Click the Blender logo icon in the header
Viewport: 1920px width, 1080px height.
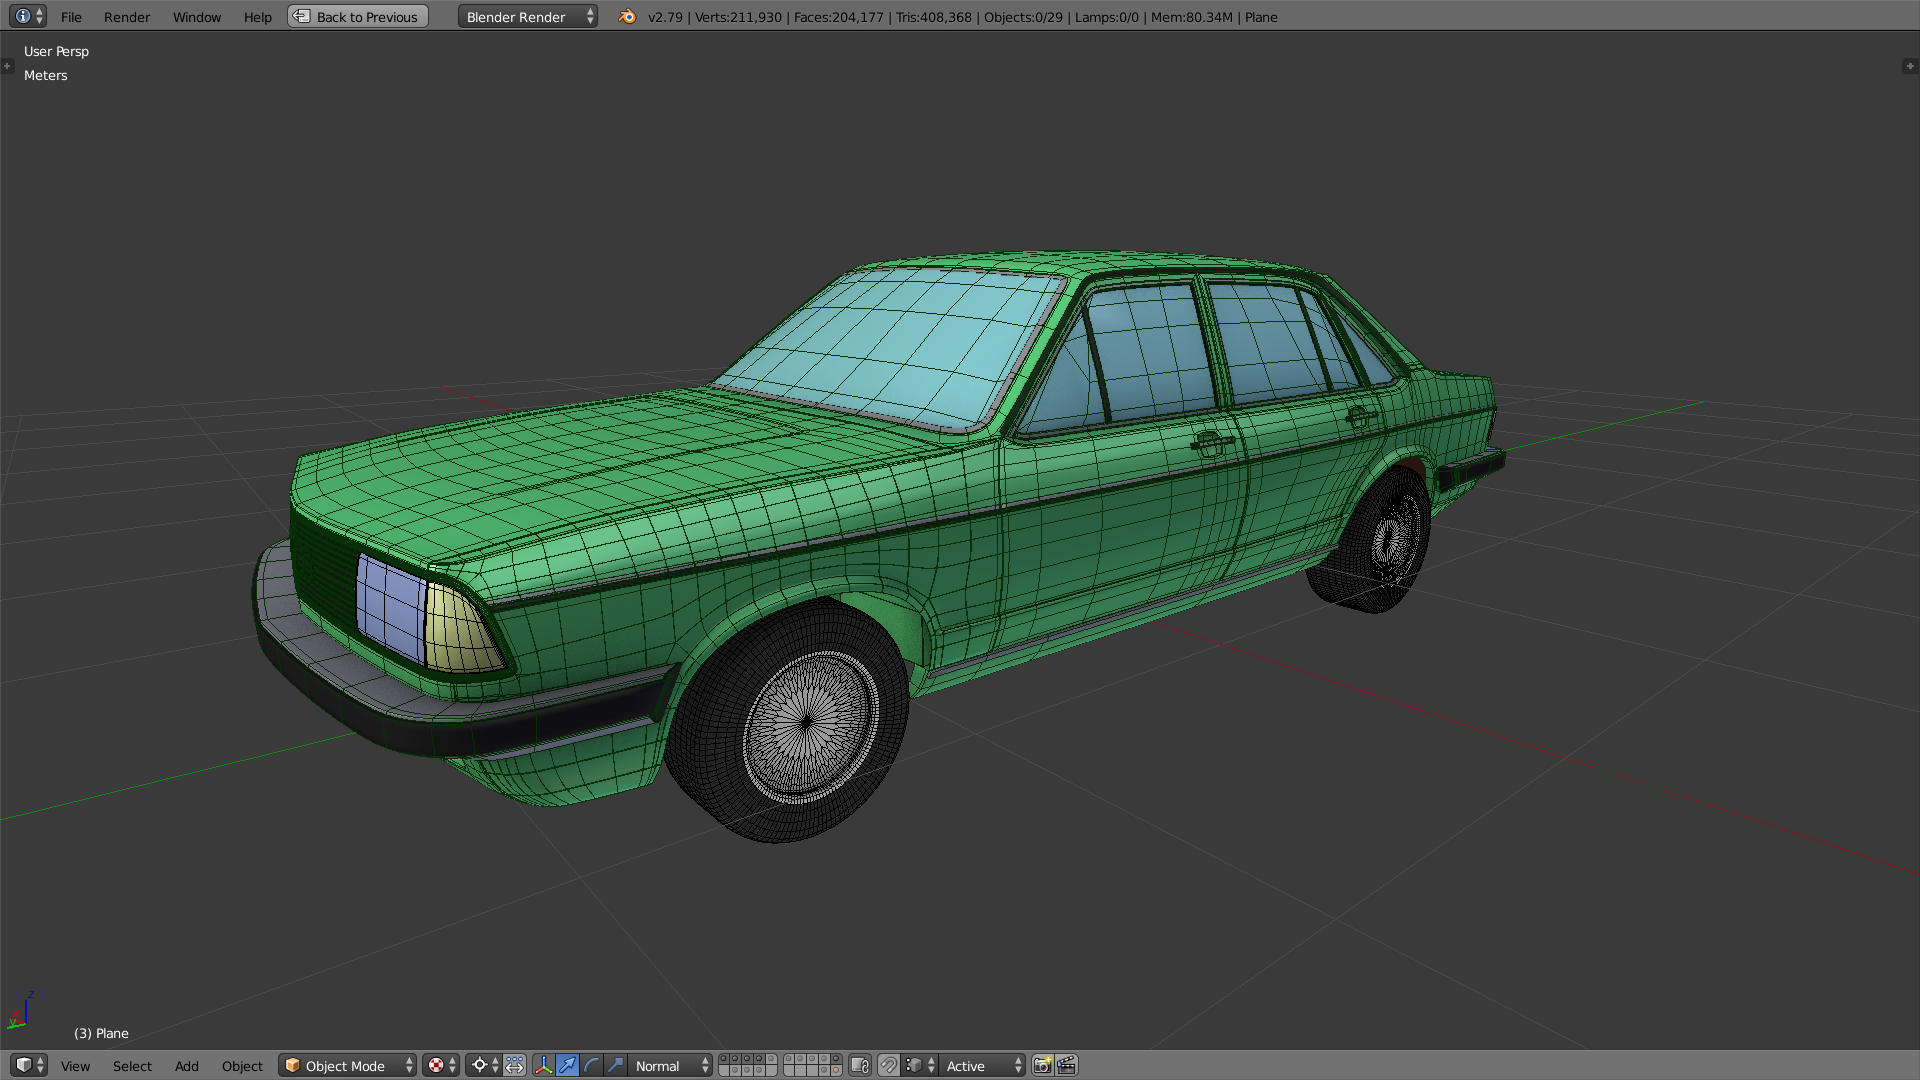click(627, 17)
